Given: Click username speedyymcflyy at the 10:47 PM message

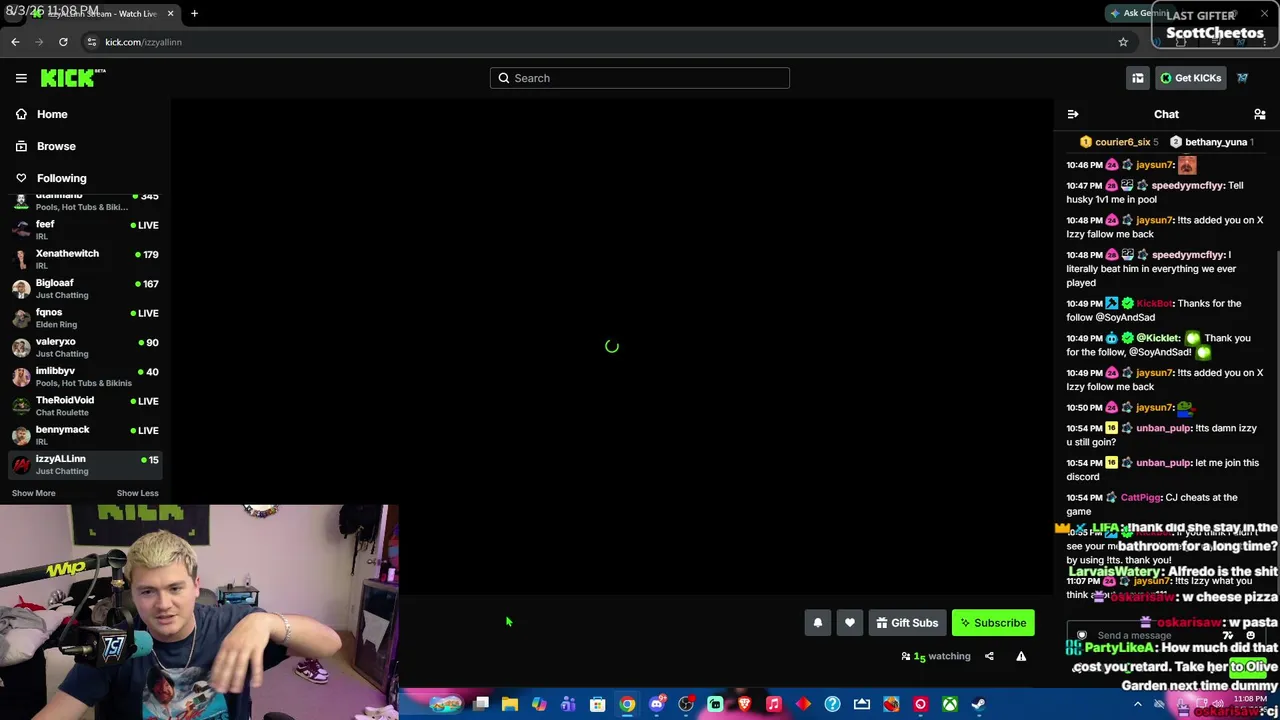Looking at the screenshot, I should [x=1187, y=186].
